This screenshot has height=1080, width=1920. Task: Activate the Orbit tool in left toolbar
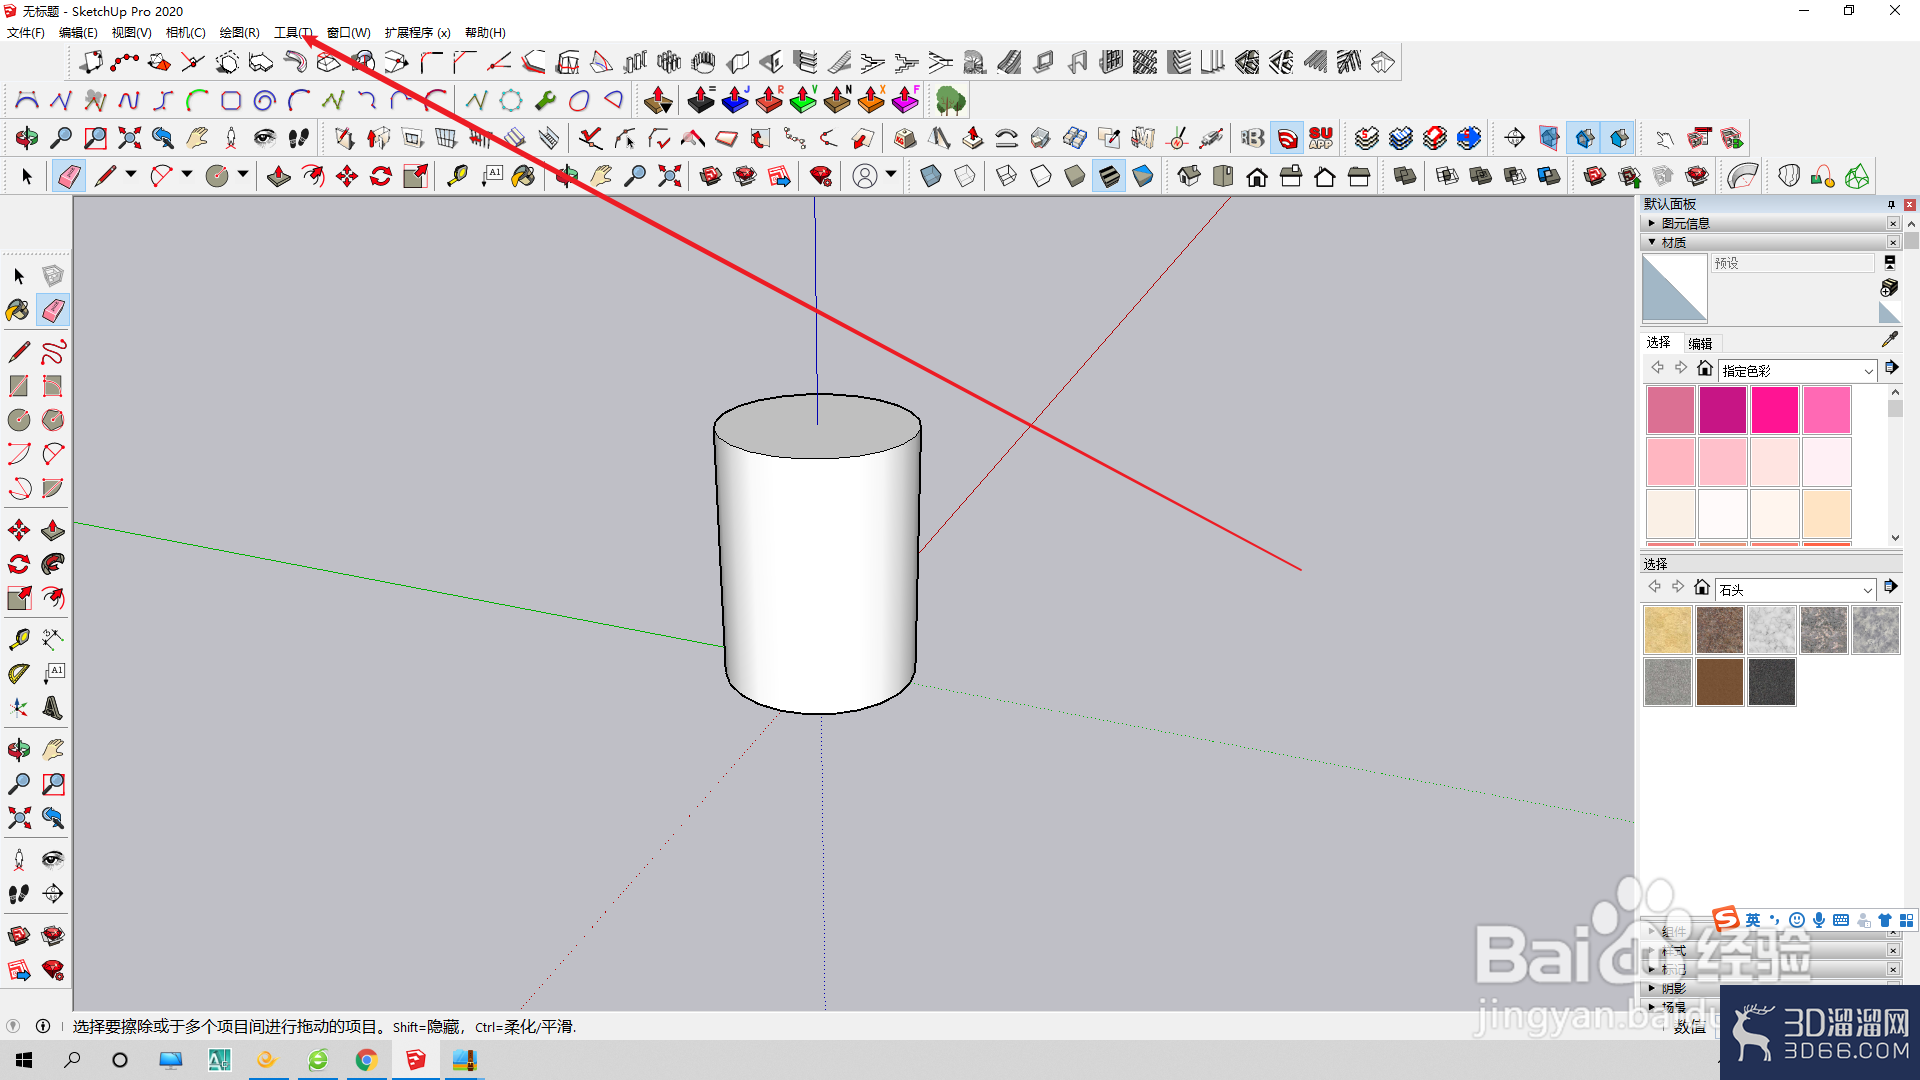coord(18,749)
